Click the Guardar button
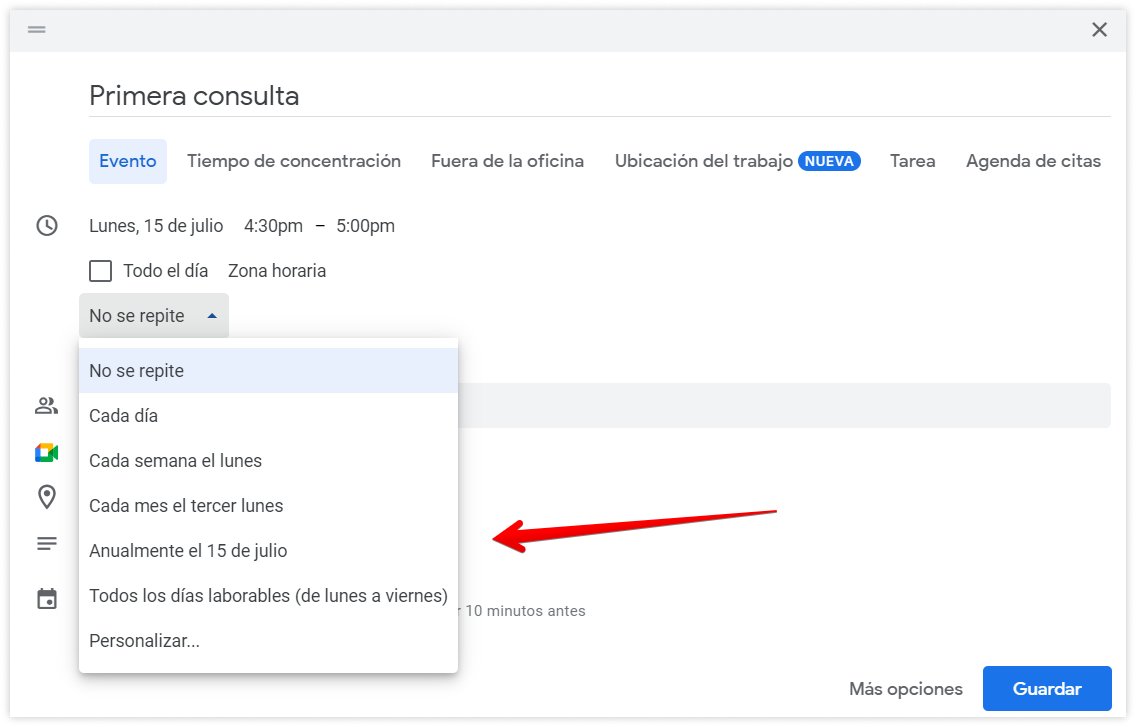Image resolution: width=1136 pixels, height=727 pixels. point(1047,689)
